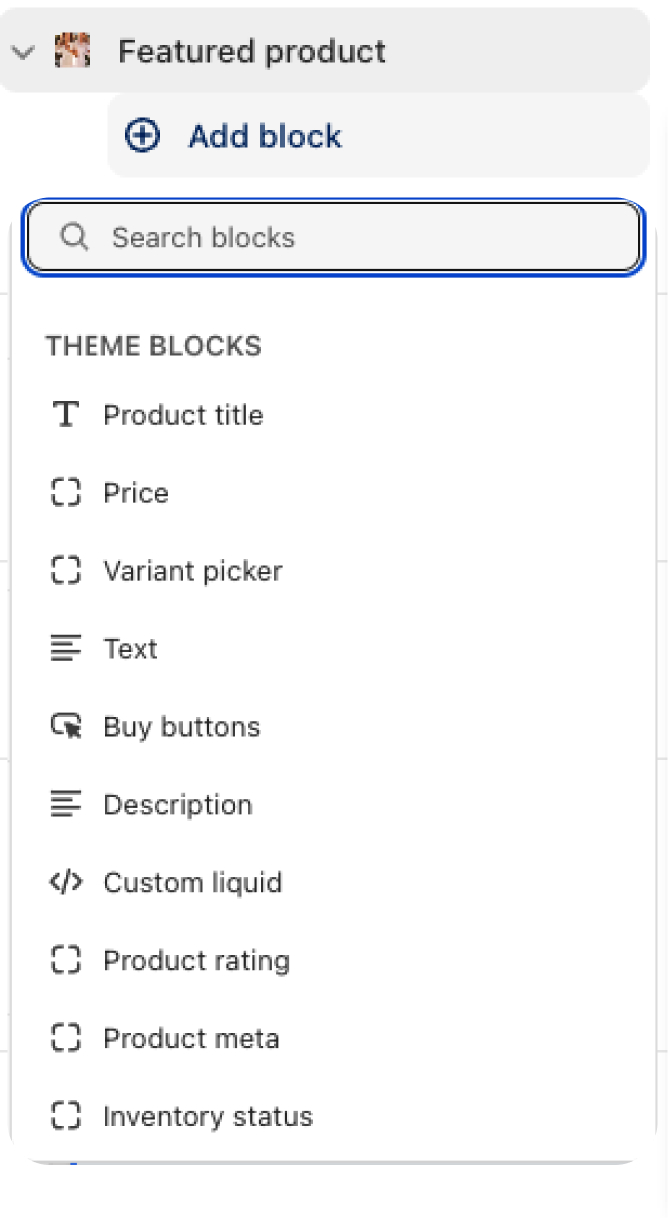Screen dimensions: 668x1218
Task: Click the search magnifier icon
Action: 74,238
